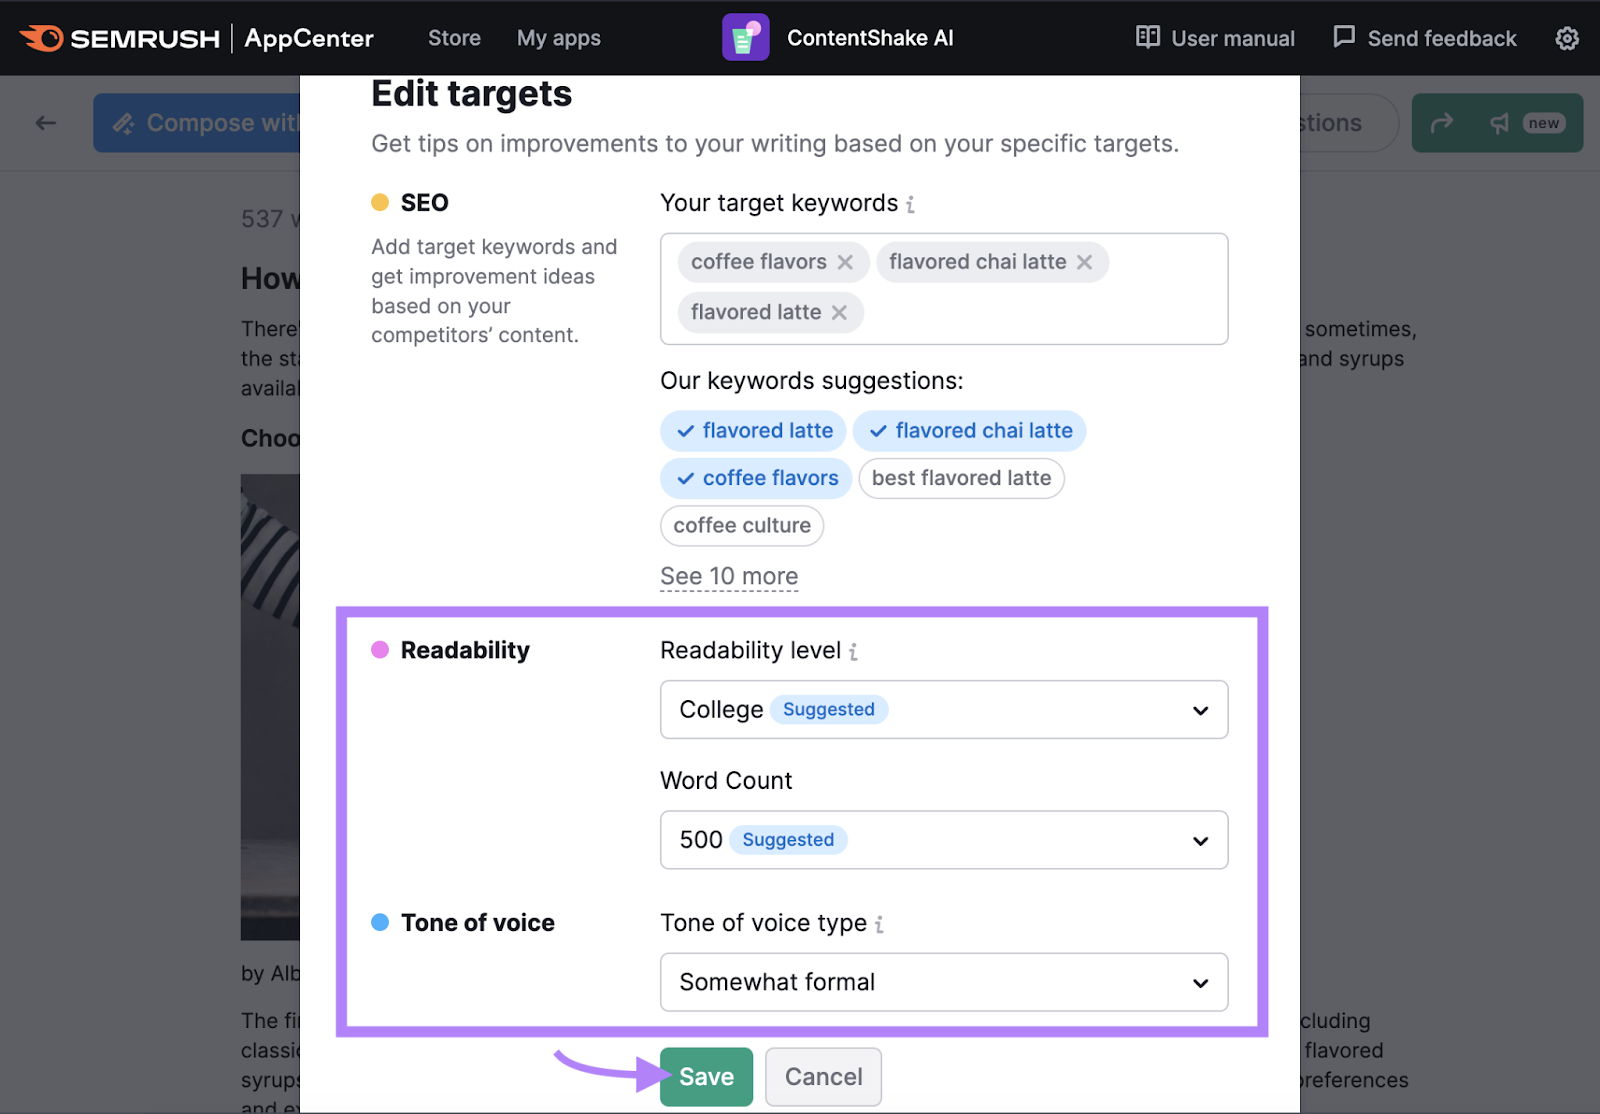Click the Semrush flame logo icon
Screen dimensions: 1600x1114
(42, 38)
